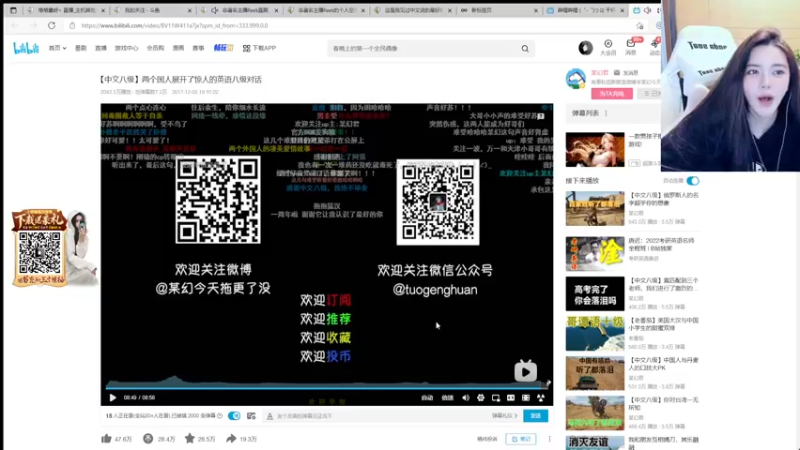Click the site info lock icon in address bar
800x450 pixels.
[x=72, y=26]
